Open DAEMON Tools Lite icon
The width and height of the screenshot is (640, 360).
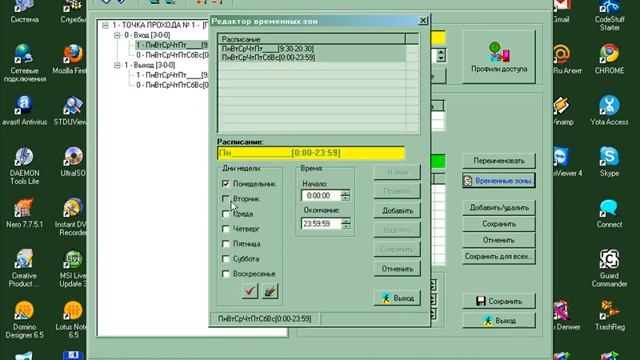(24, 166)
